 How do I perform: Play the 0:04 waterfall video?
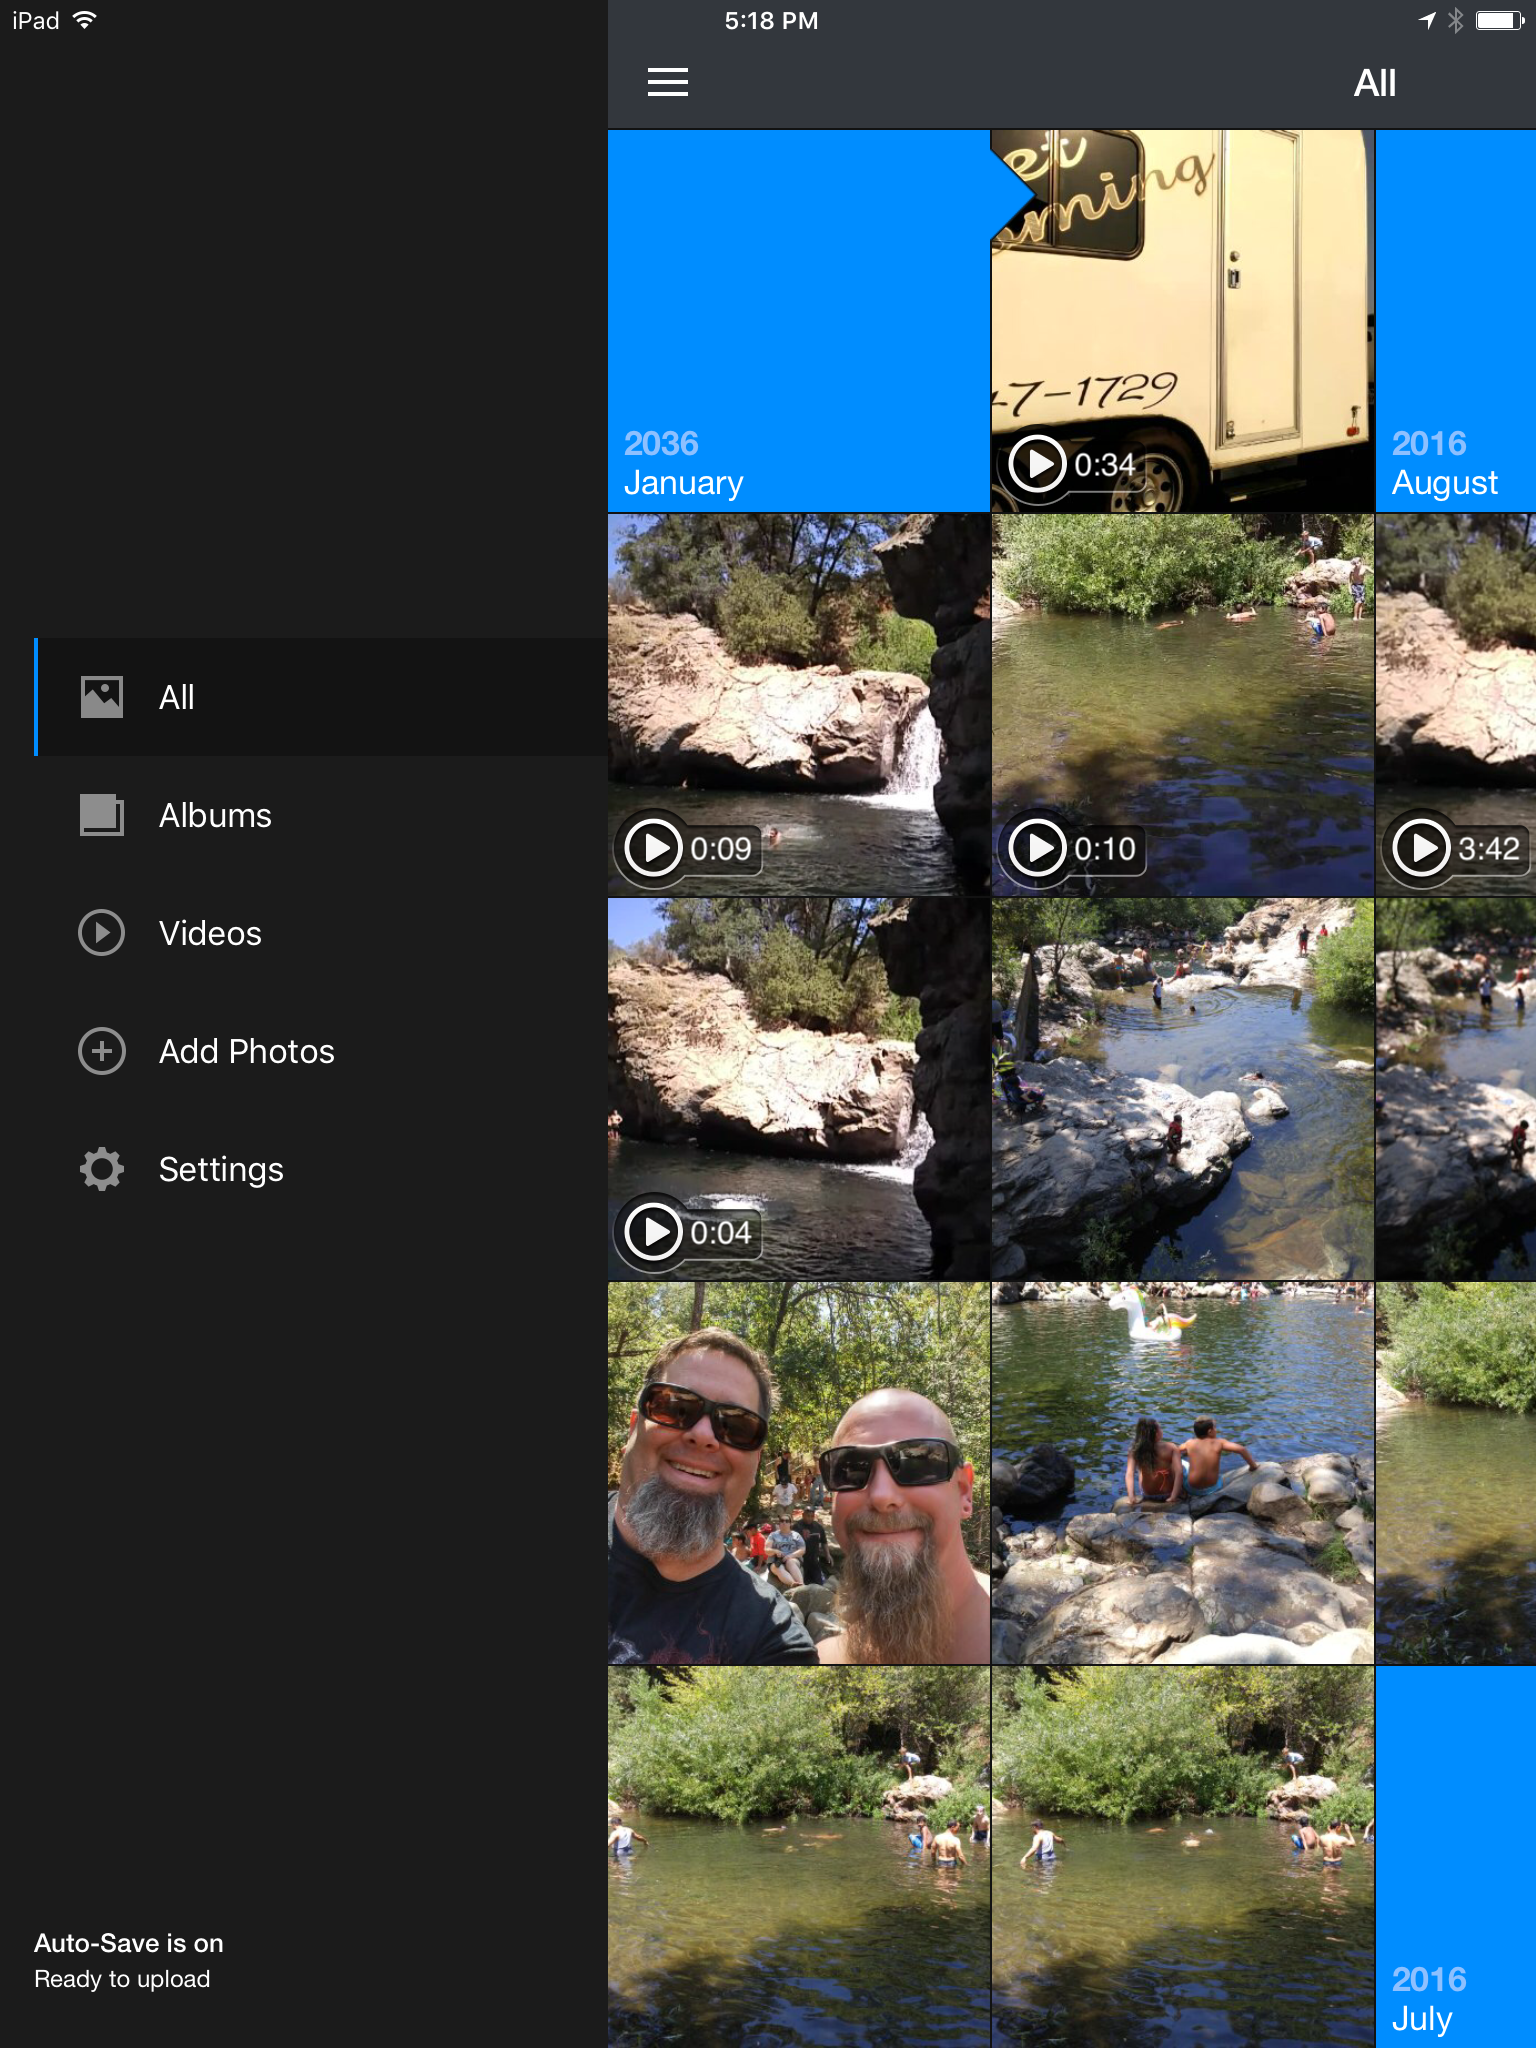coord(798,1089)
